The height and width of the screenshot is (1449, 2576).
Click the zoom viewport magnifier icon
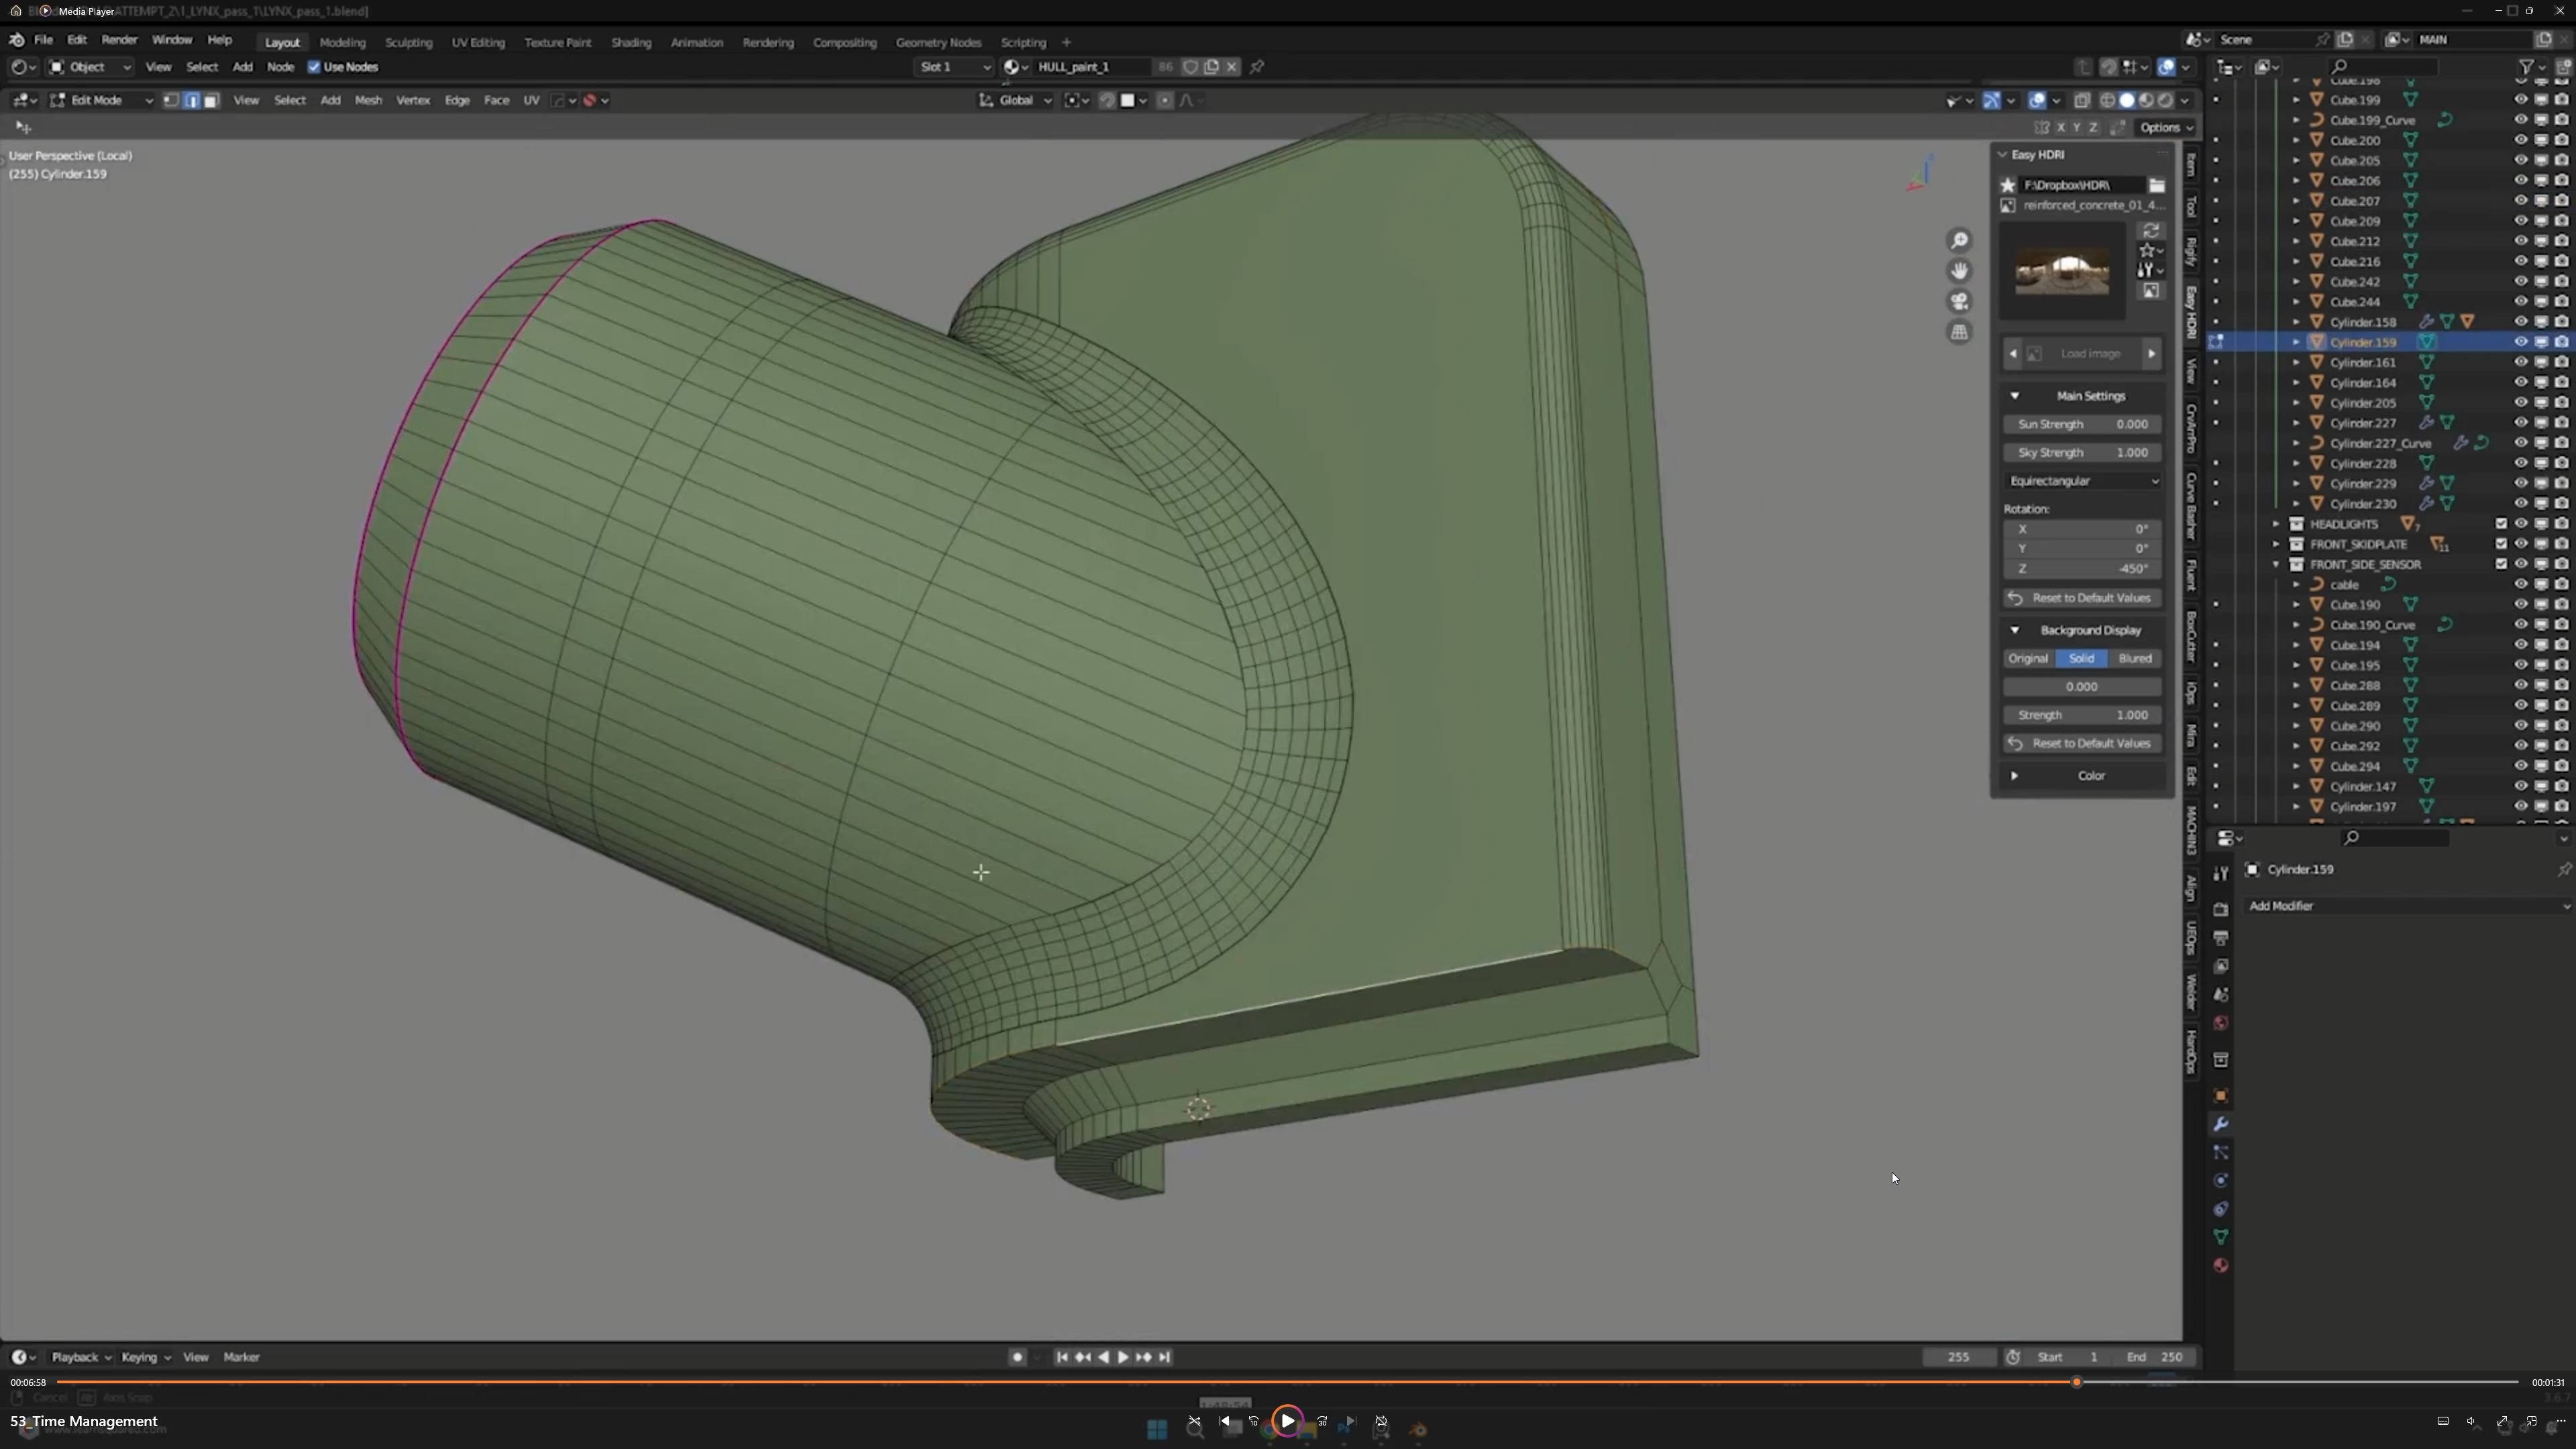1959,241
